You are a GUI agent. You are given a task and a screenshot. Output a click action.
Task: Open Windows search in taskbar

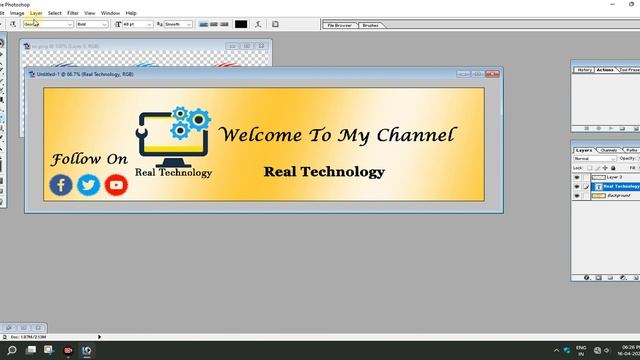[11, 350]
